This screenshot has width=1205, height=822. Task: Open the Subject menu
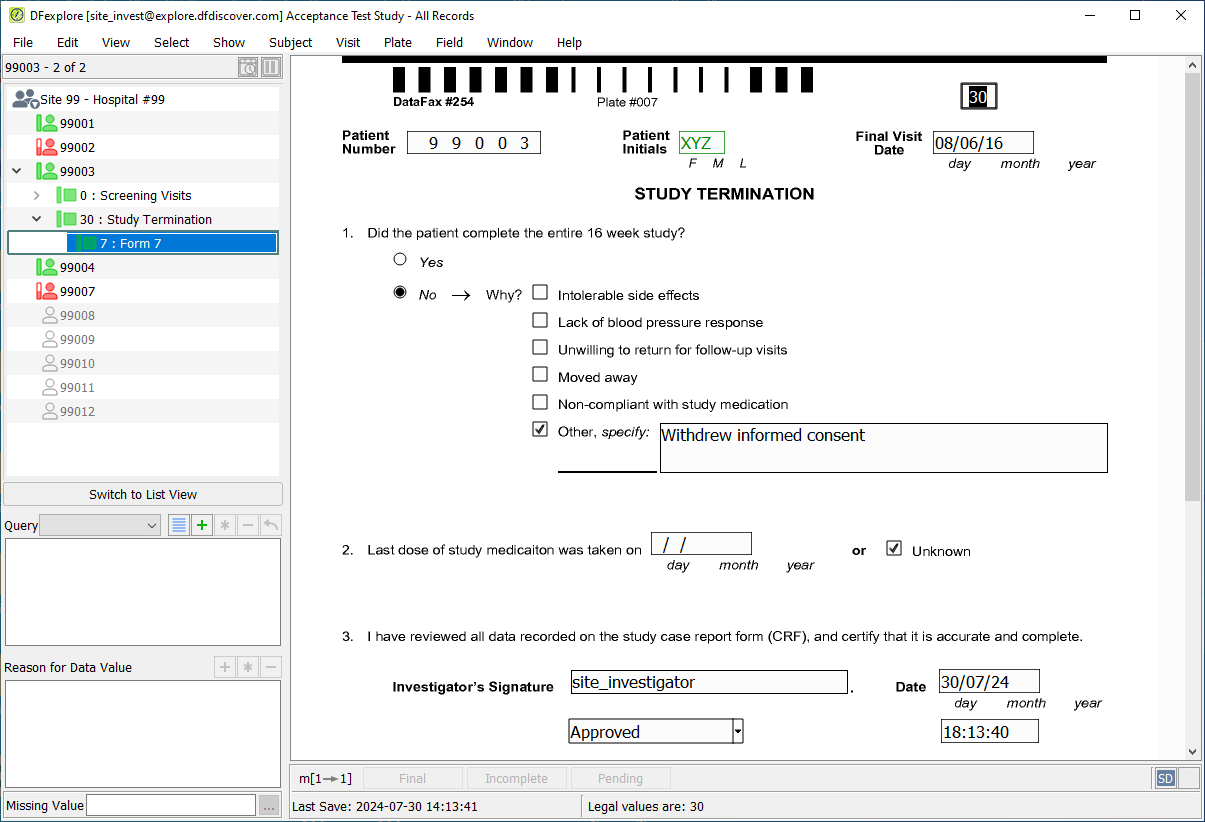[290, 42]
